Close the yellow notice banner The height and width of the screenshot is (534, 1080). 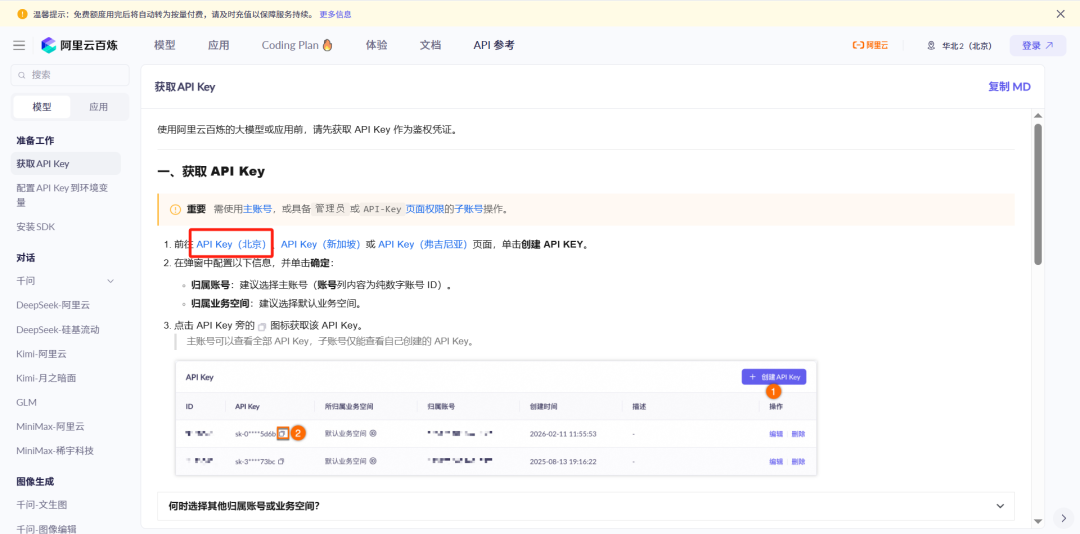click(x=1061, y=14)
